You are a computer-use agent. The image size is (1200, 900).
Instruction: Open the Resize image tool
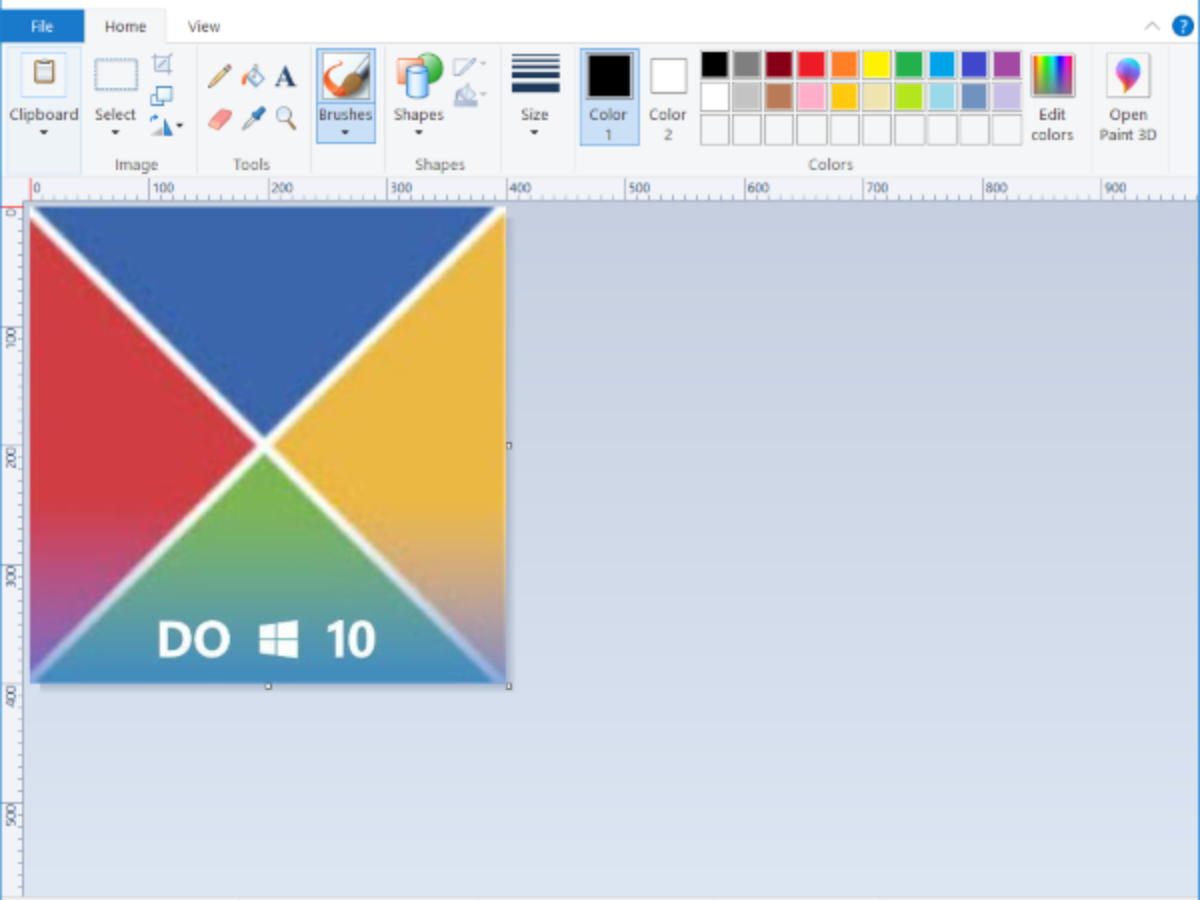162,96
